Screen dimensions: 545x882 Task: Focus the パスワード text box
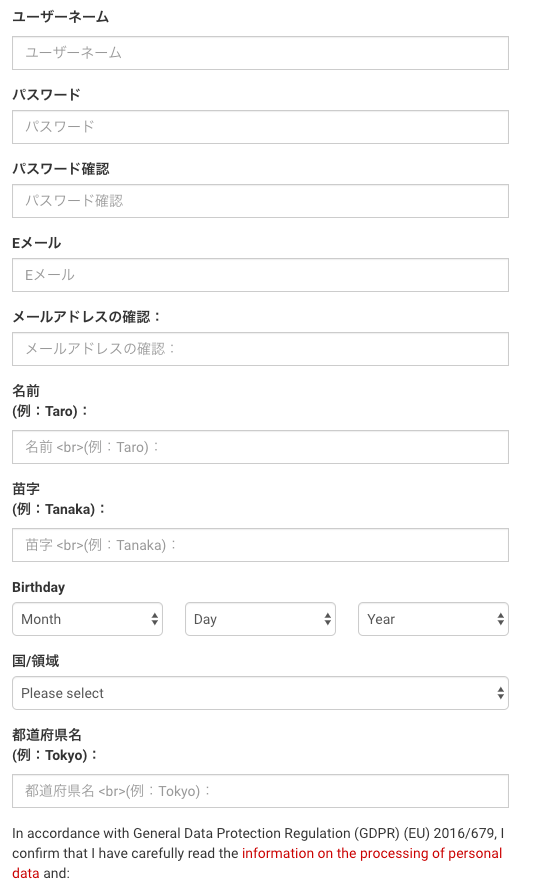(x=260, y=127)
